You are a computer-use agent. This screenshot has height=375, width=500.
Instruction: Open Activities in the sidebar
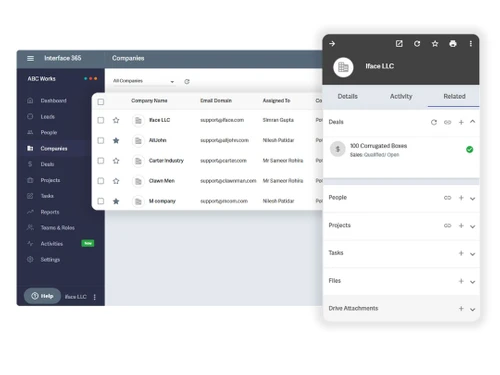(52, 244)
